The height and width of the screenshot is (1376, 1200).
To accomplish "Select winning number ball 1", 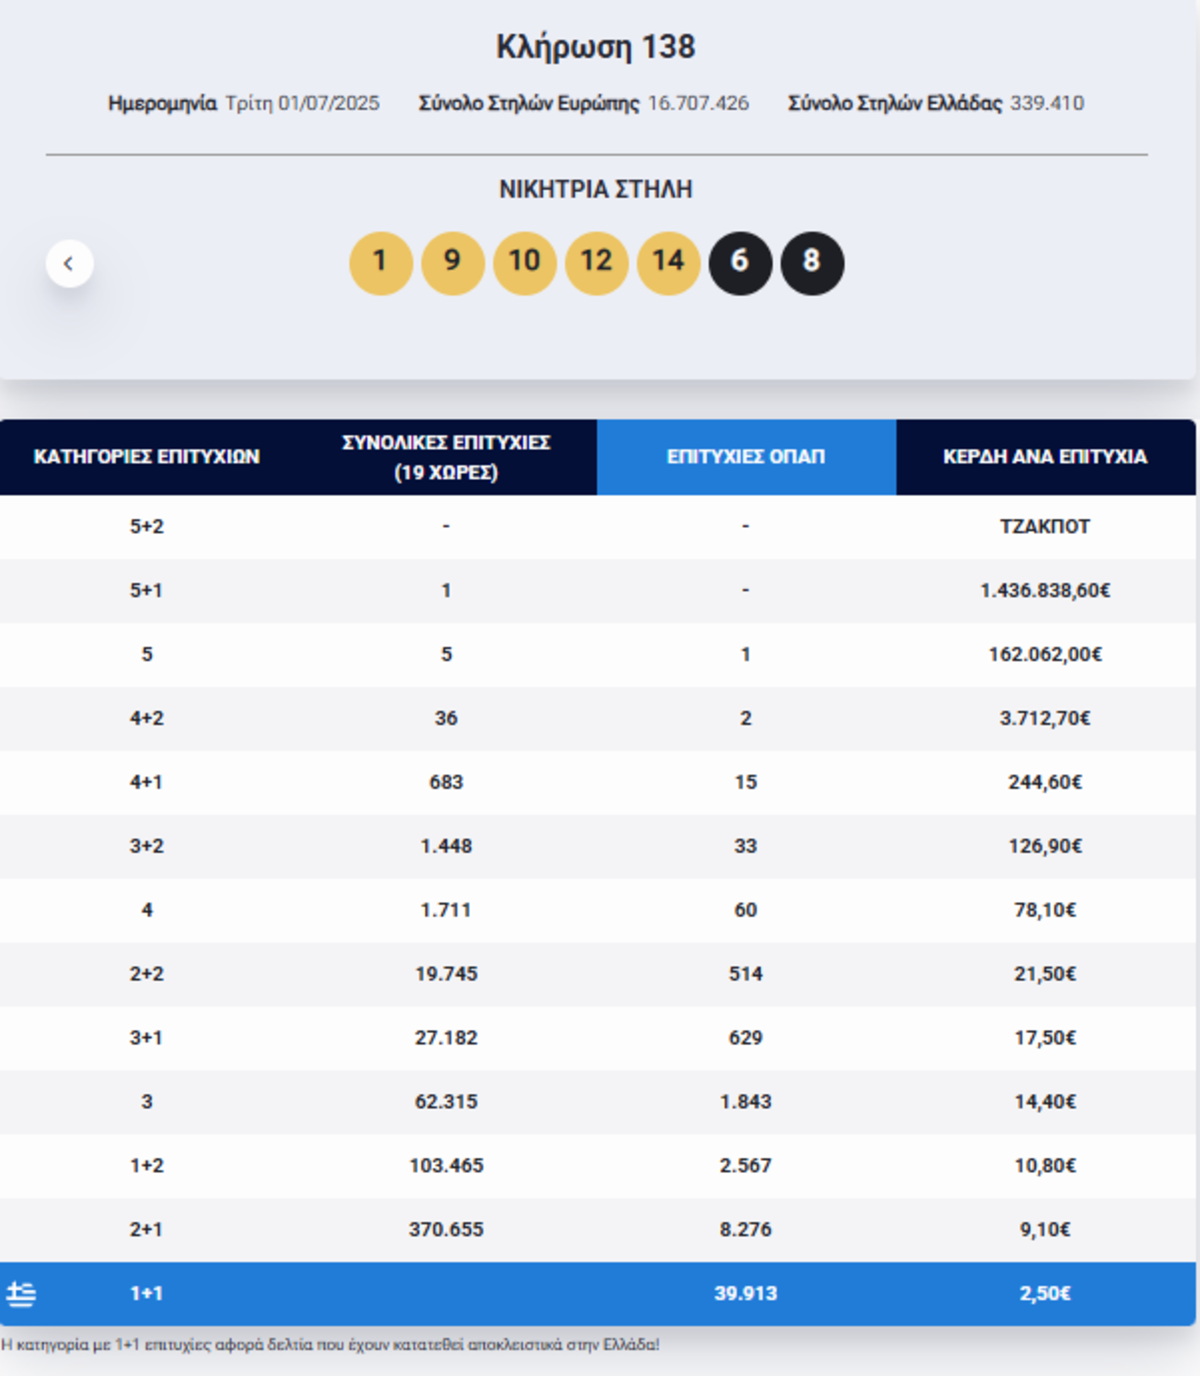I will point(380,263).
